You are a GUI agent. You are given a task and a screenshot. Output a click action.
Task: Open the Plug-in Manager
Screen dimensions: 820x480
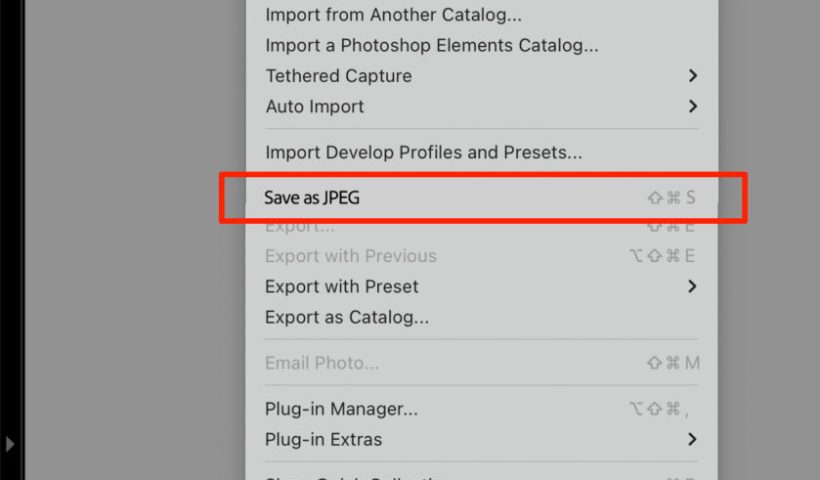341,409
